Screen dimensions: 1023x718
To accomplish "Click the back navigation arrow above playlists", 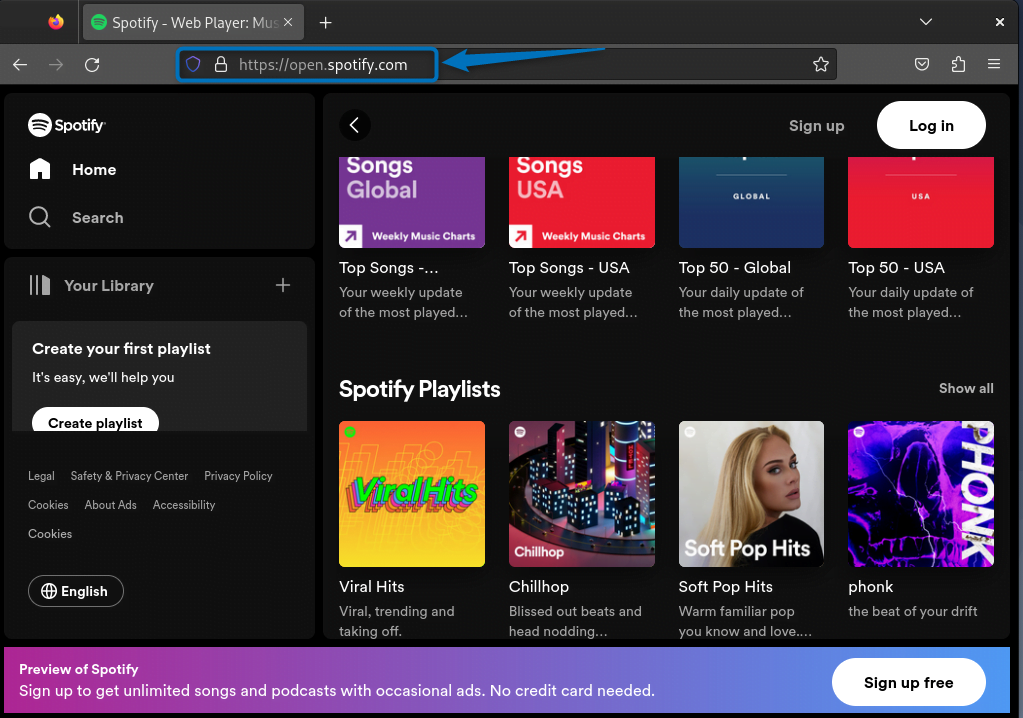I will coord(355,125).
